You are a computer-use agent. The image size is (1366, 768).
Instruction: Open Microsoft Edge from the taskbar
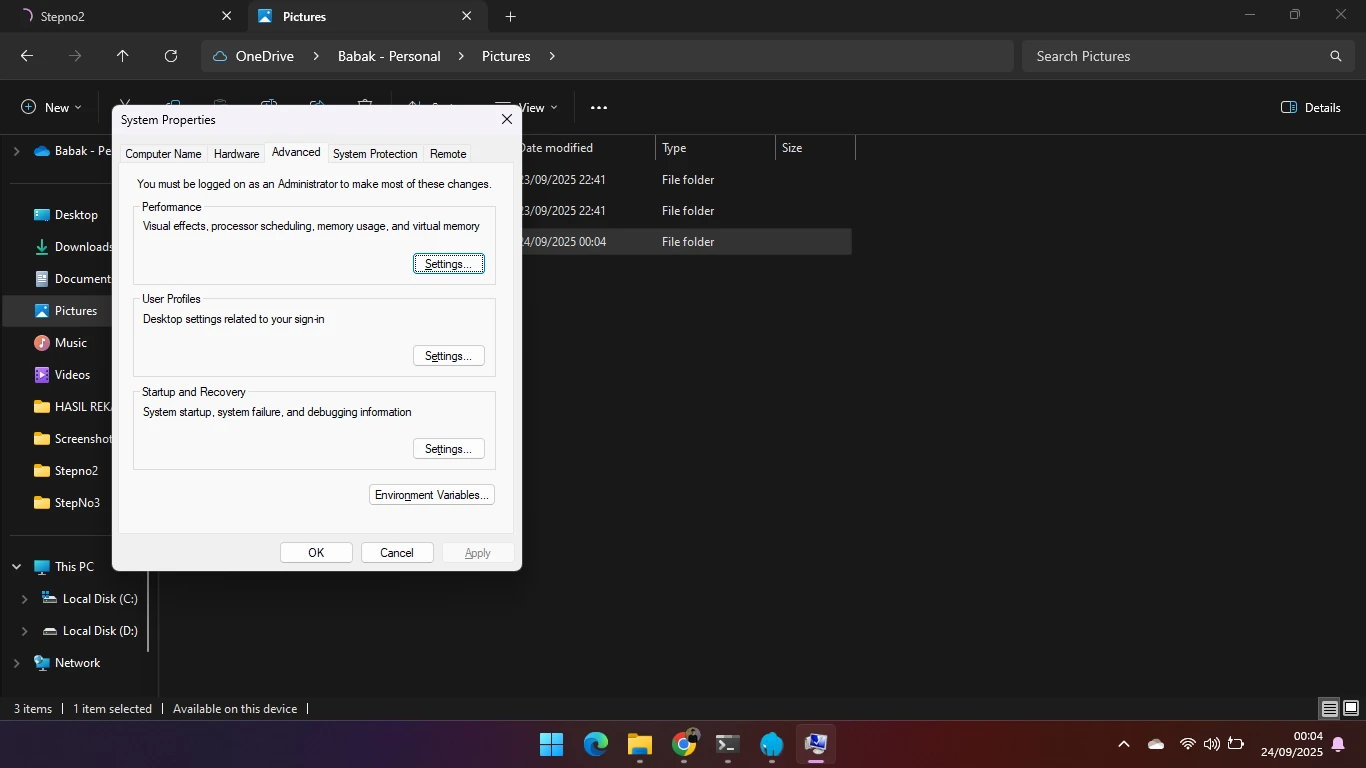tap(596, 744)
